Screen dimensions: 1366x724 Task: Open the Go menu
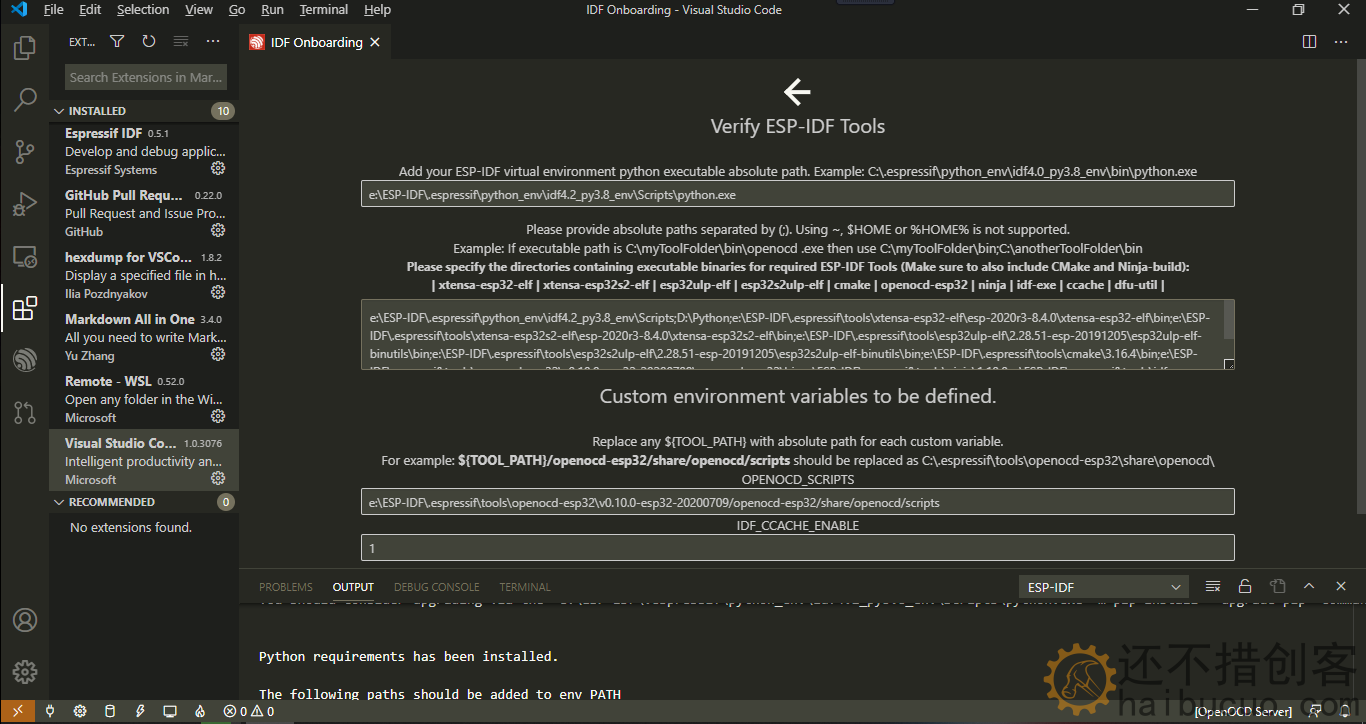click(x=237, y=10)
